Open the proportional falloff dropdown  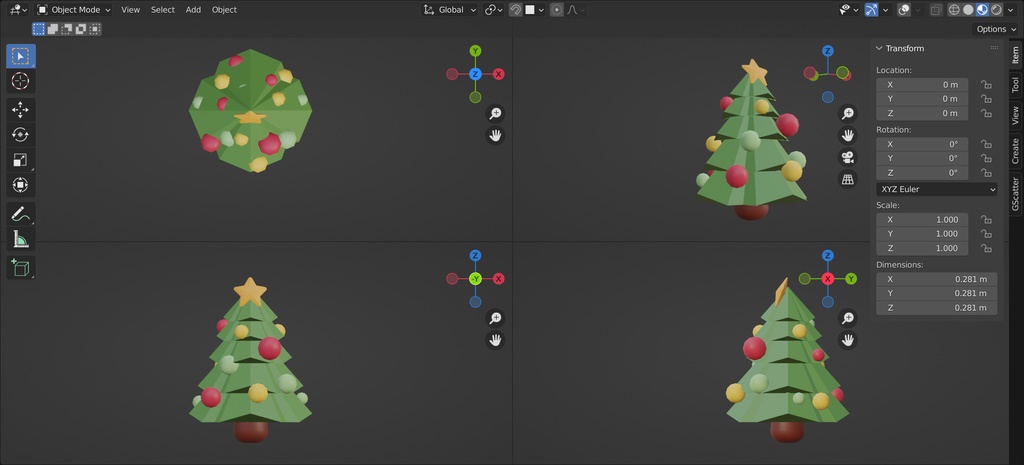click(x=575, y=10)
